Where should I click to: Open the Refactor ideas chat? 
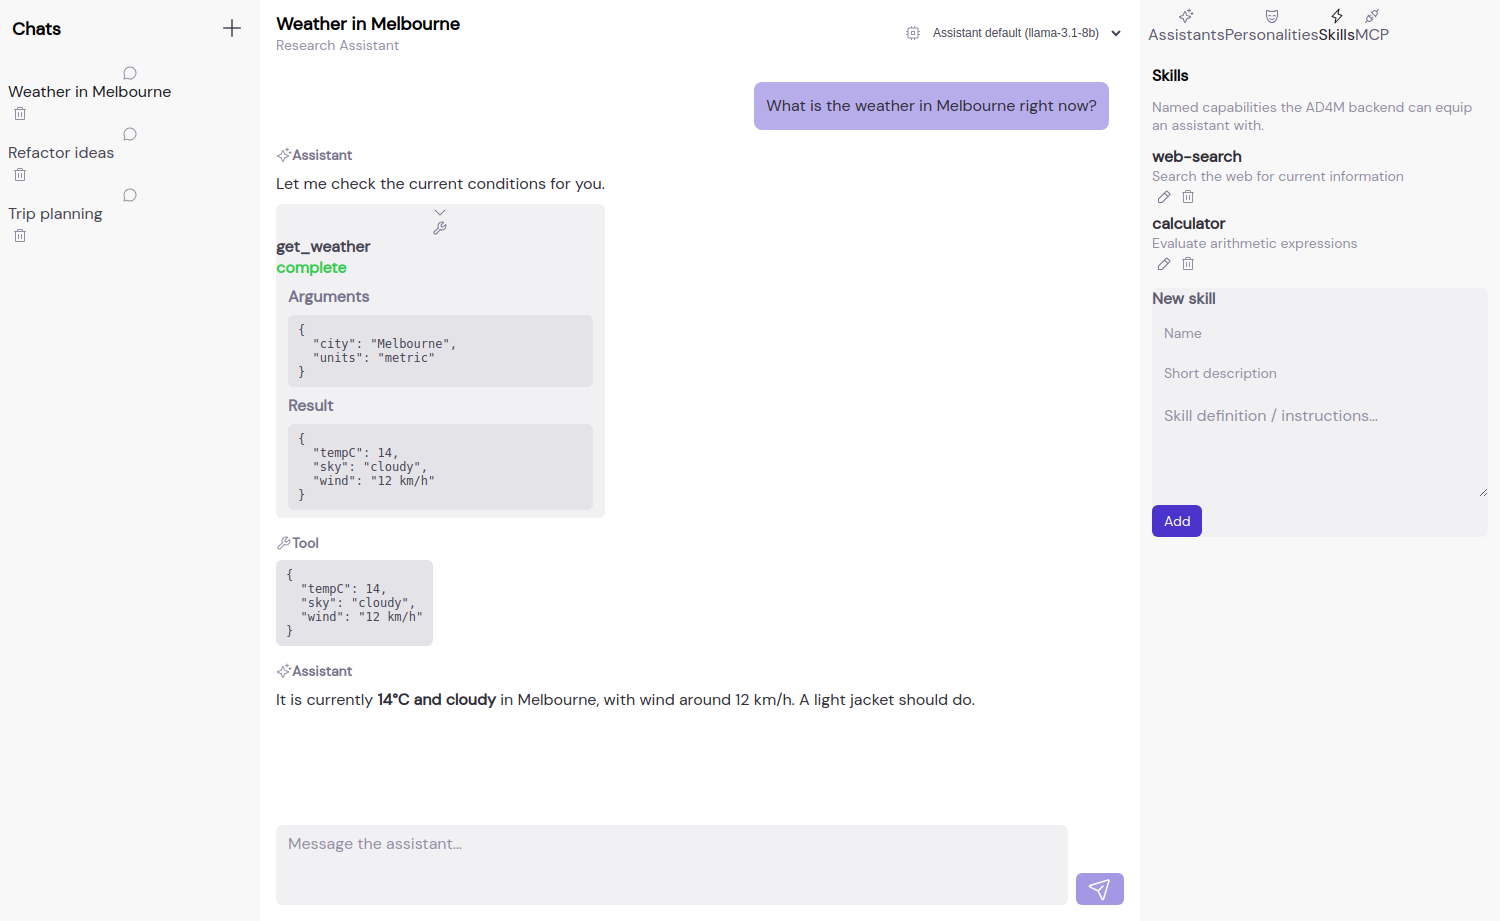61,153
